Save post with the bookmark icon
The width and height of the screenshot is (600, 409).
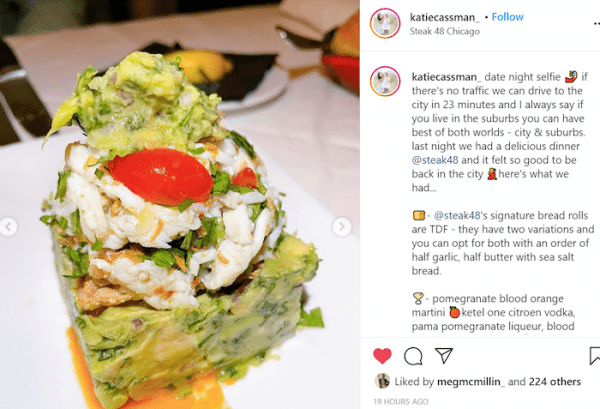point(594,356)
